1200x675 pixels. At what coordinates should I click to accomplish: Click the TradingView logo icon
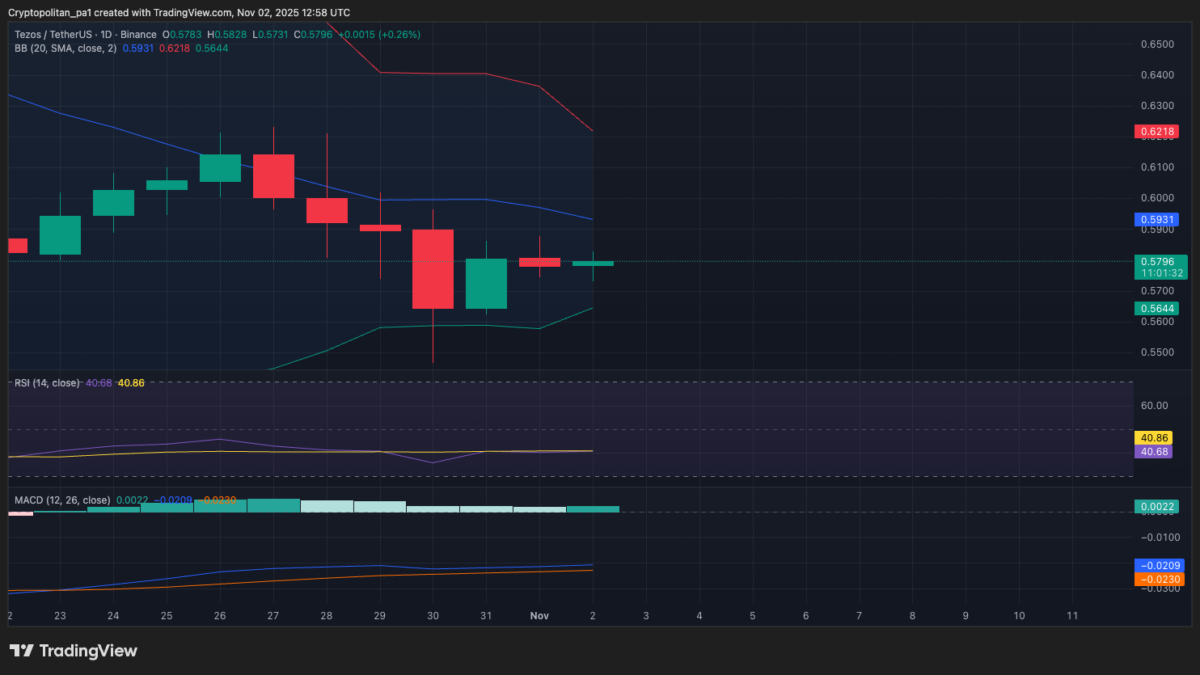click(x=21, y=651)
